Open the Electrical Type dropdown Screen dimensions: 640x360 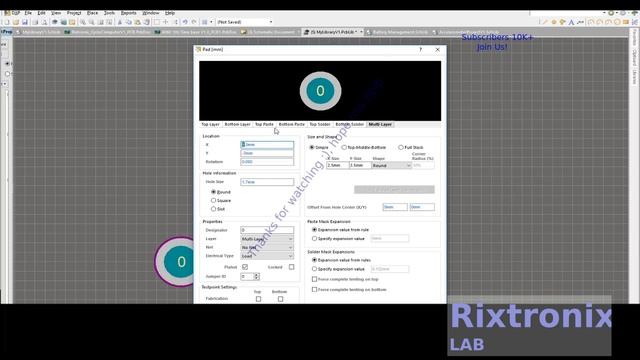pyautogui.click(x=267, y=256)
